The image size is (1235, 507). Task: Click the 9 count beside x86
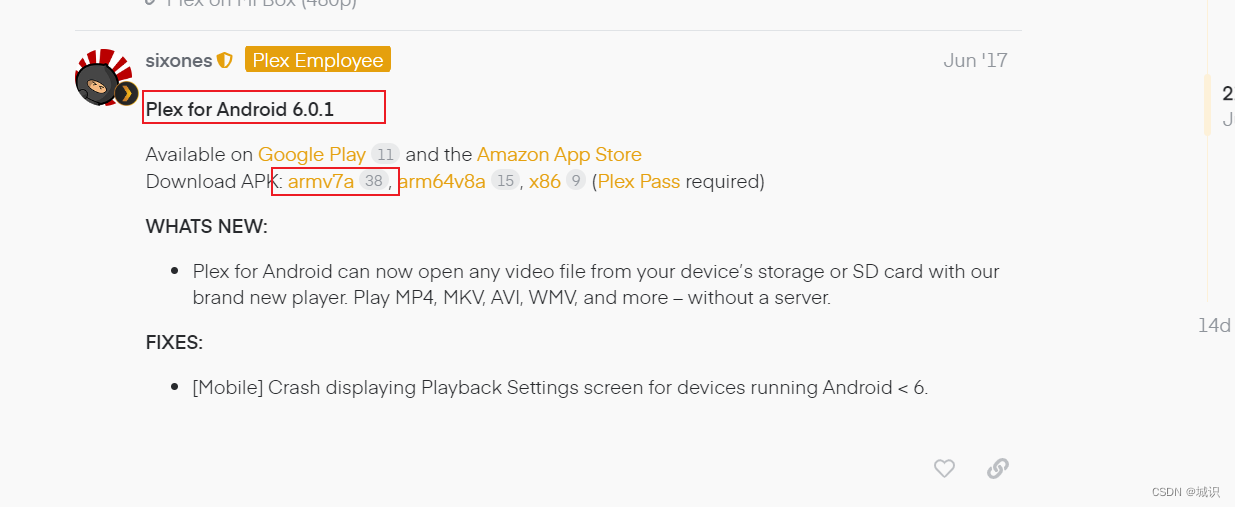coord(575,181)
